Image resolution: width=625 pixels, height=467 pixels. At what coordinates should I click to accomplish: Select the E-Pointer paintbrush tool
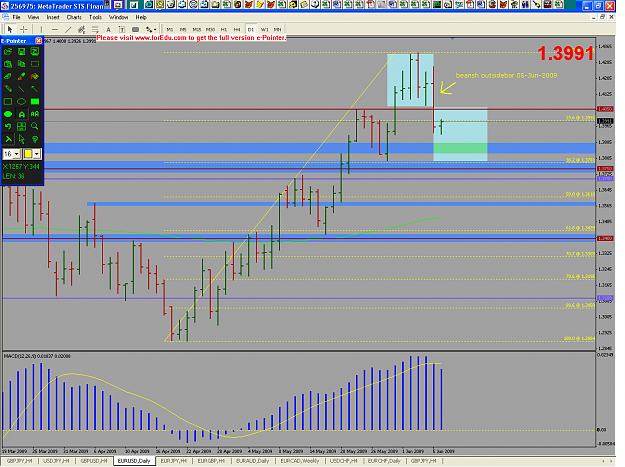pyautogui.click(x=22, y=76)
